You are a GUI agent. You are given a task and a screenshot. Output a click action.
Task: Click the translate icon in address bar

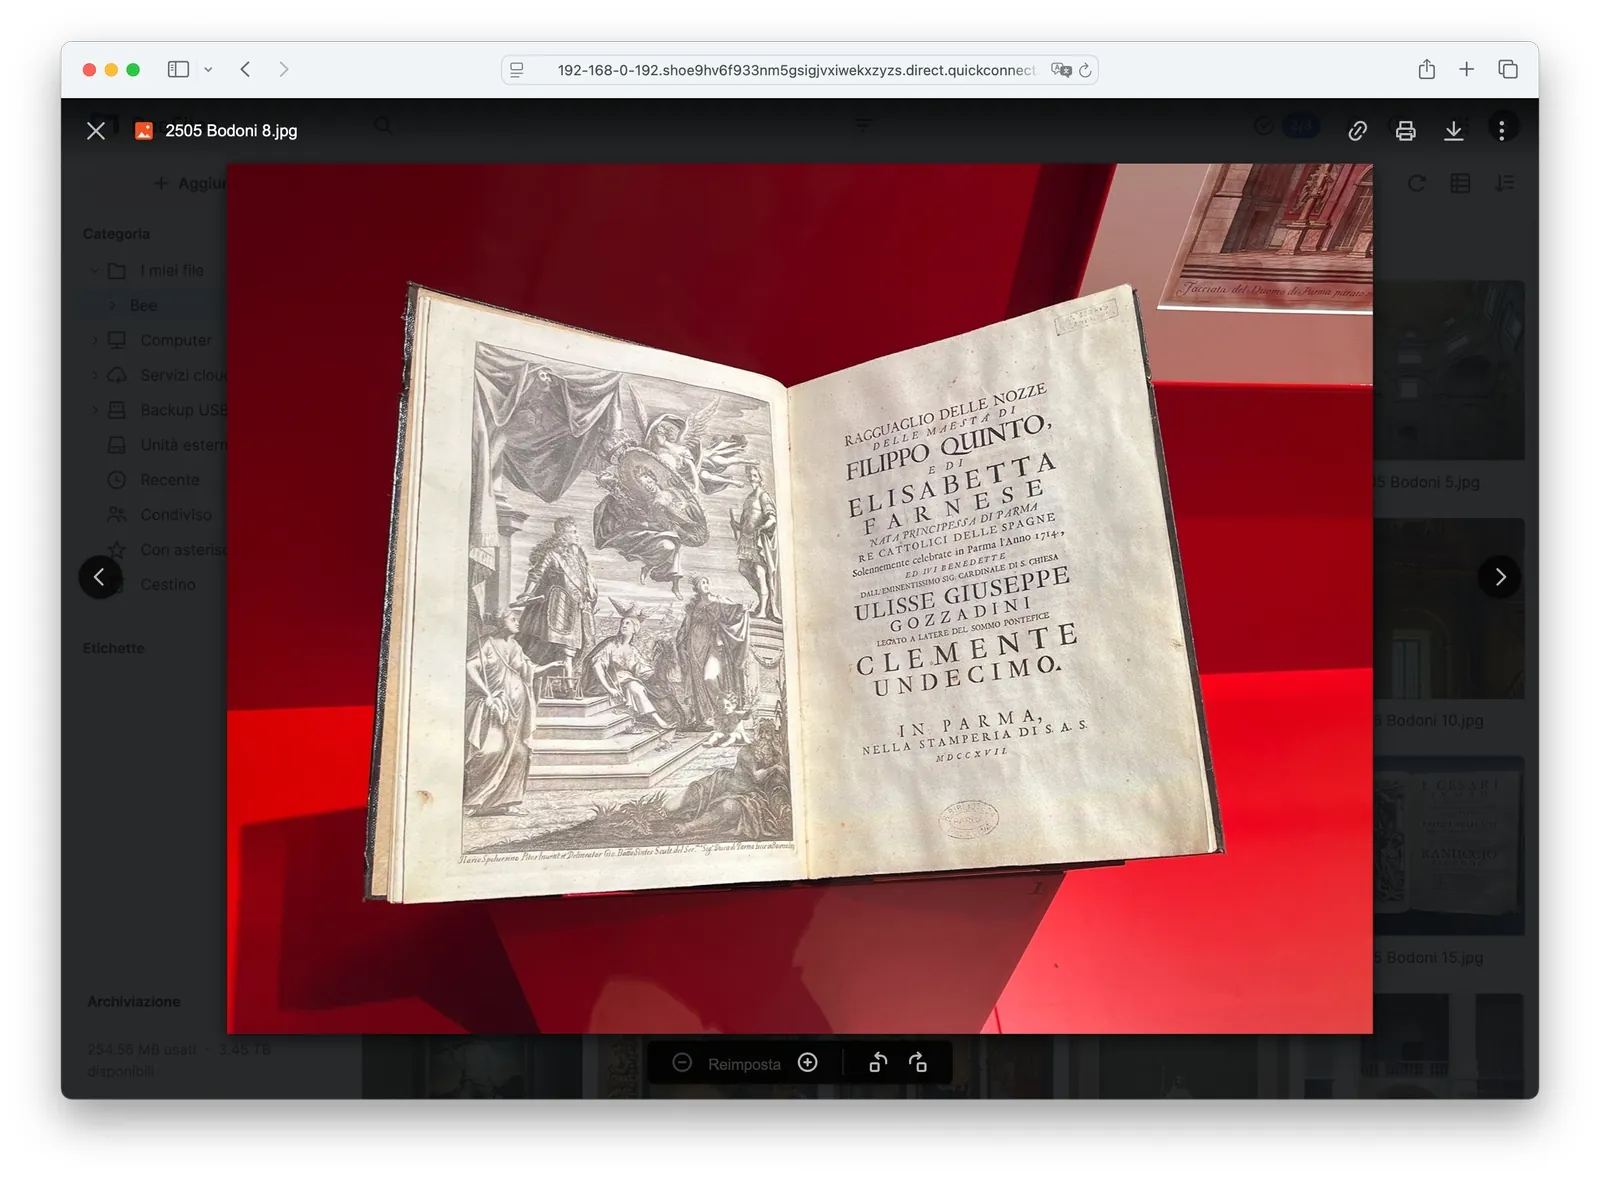coord(1061,70)
